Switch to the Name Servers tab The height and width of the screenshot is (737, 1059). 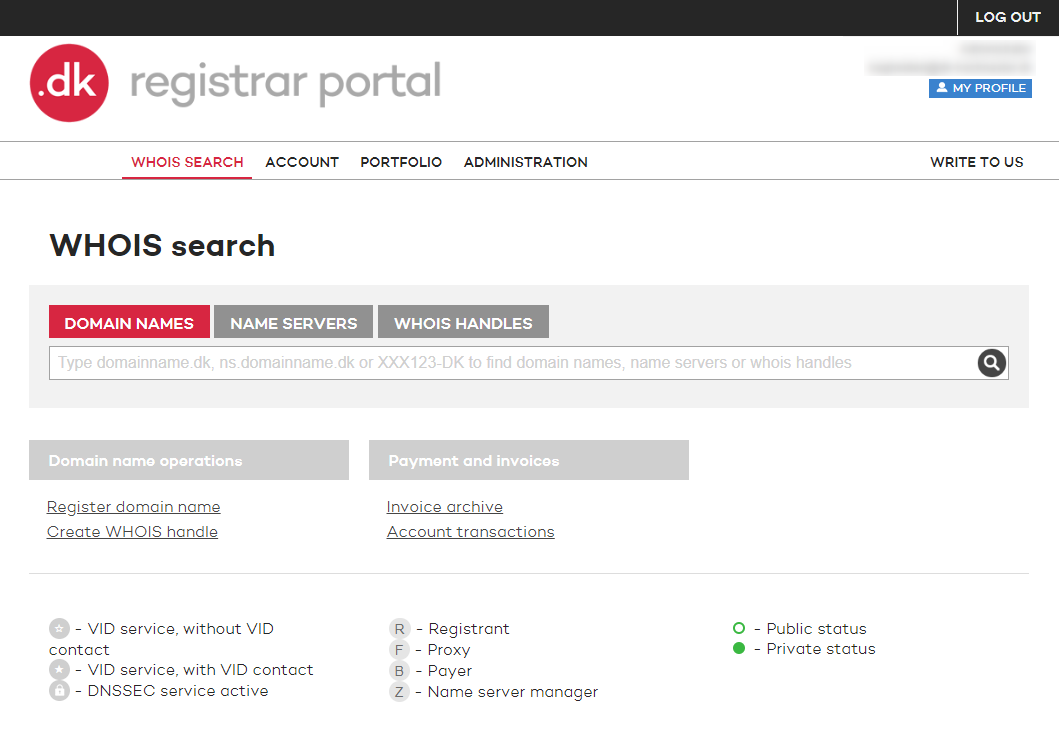(x=293, y=323)
